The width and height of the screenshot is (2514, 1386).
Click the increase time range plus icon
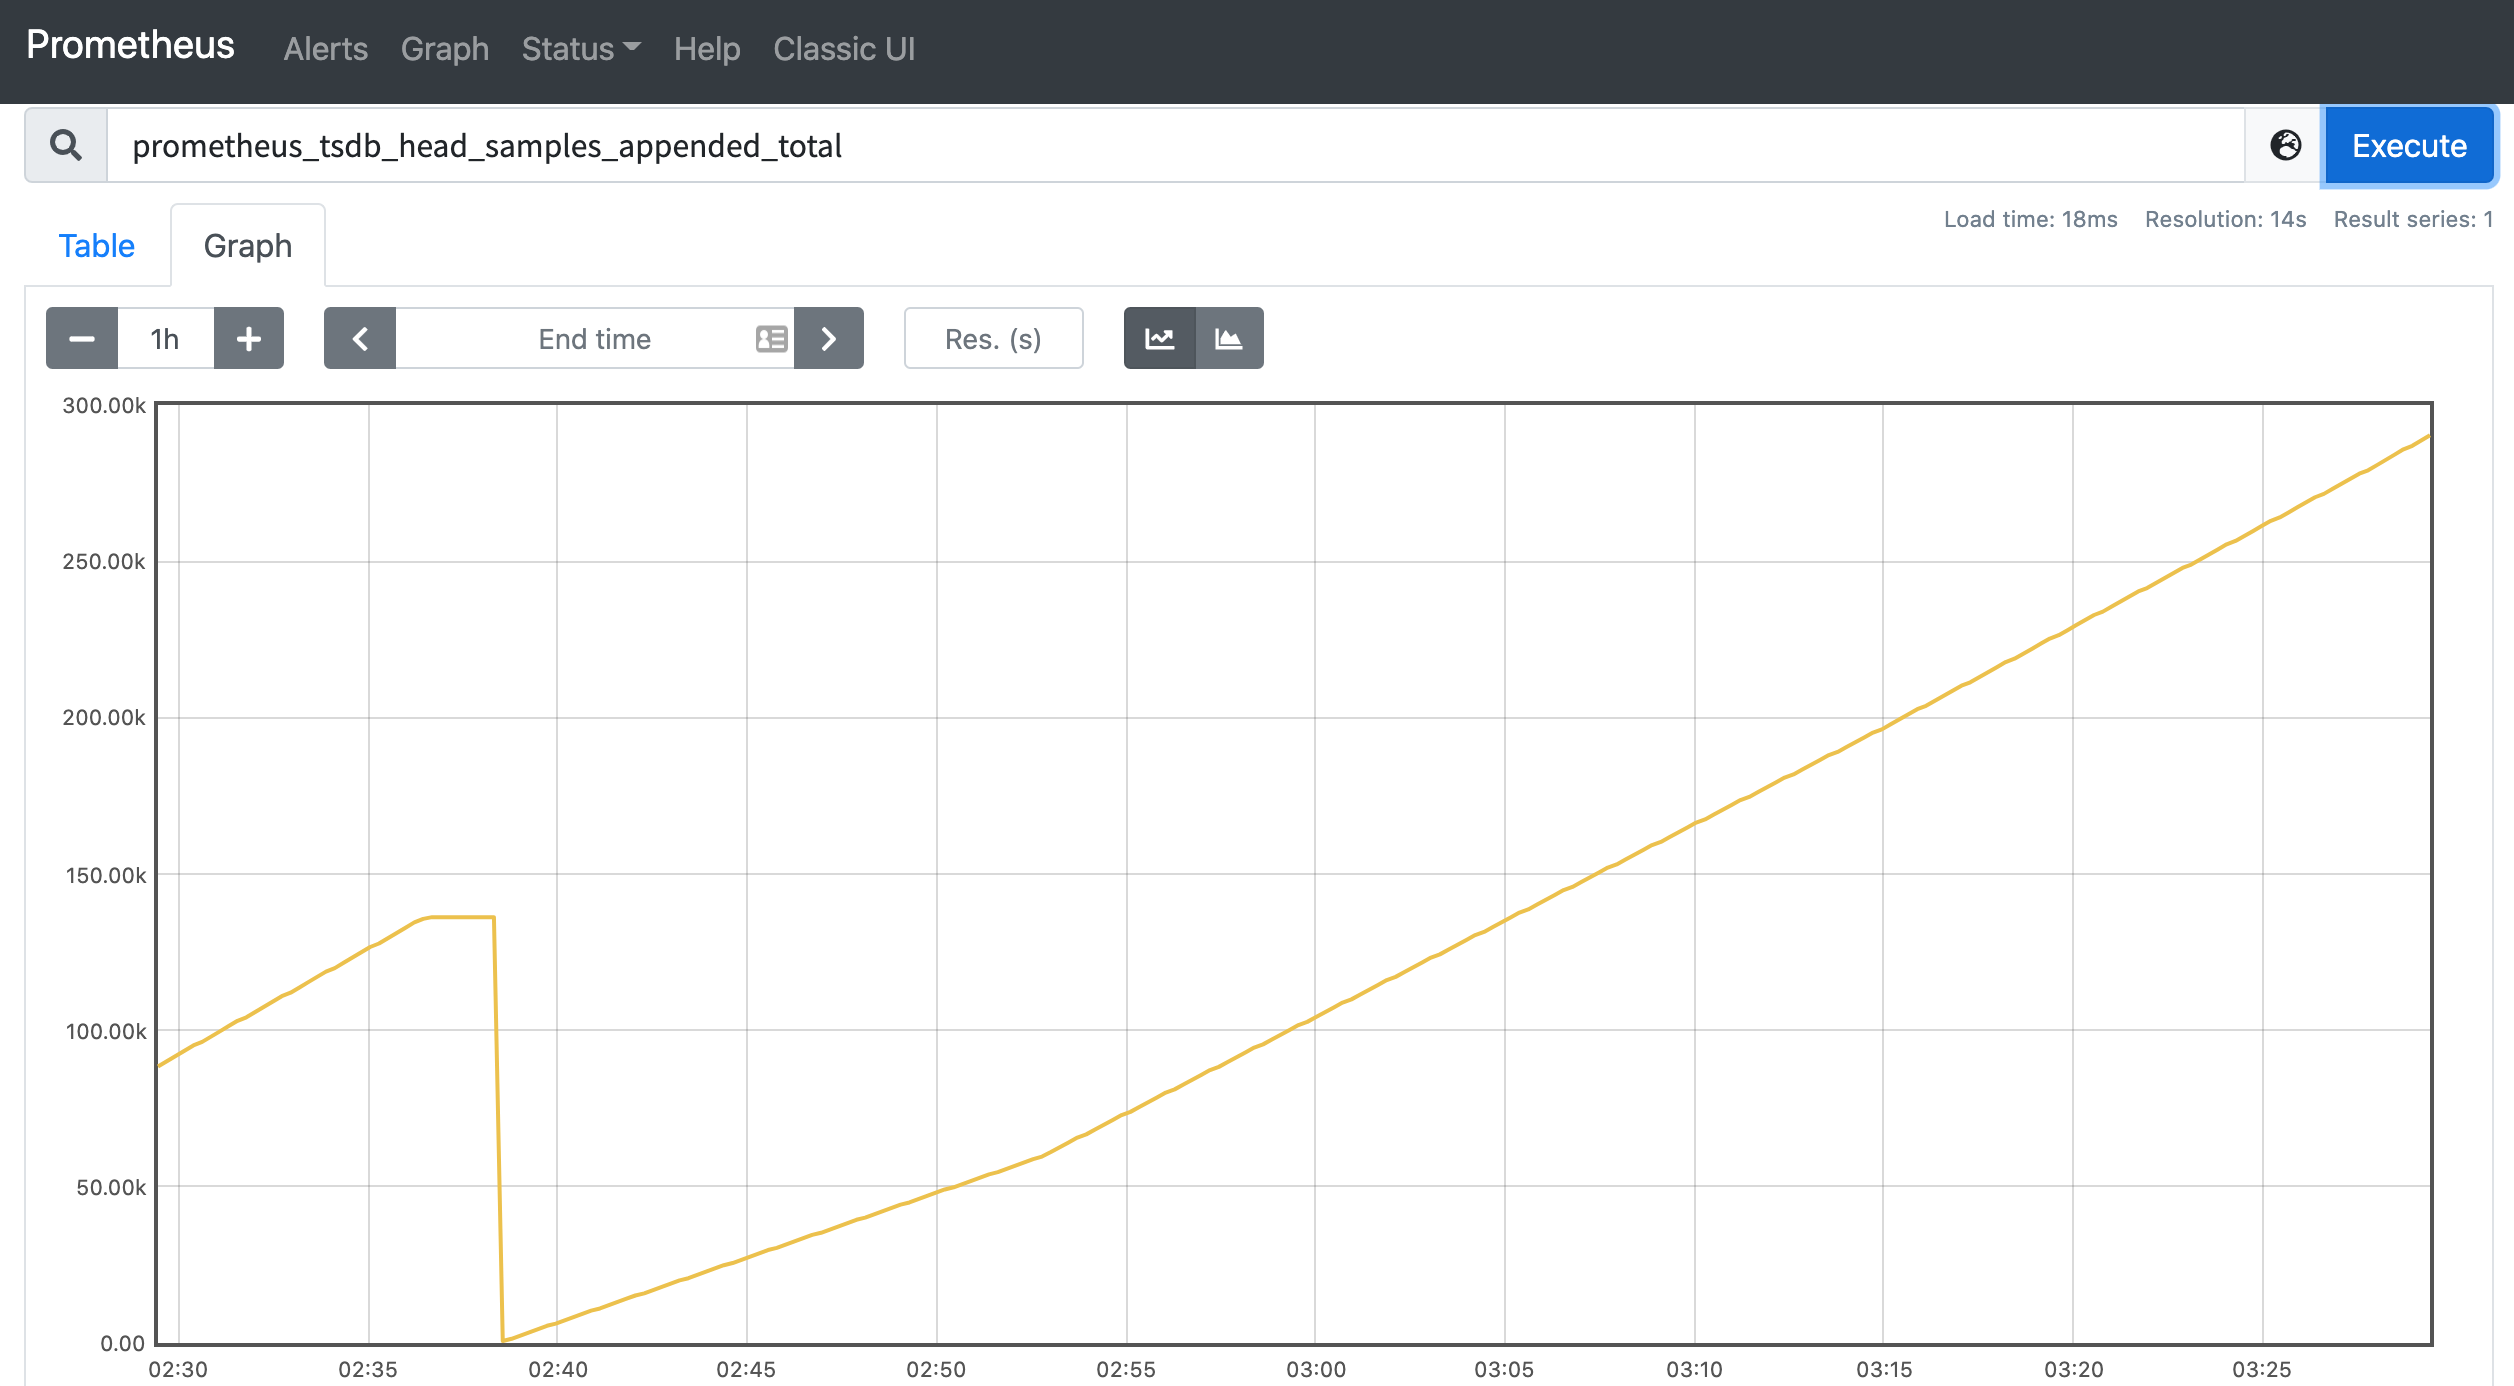pos(246,338)
